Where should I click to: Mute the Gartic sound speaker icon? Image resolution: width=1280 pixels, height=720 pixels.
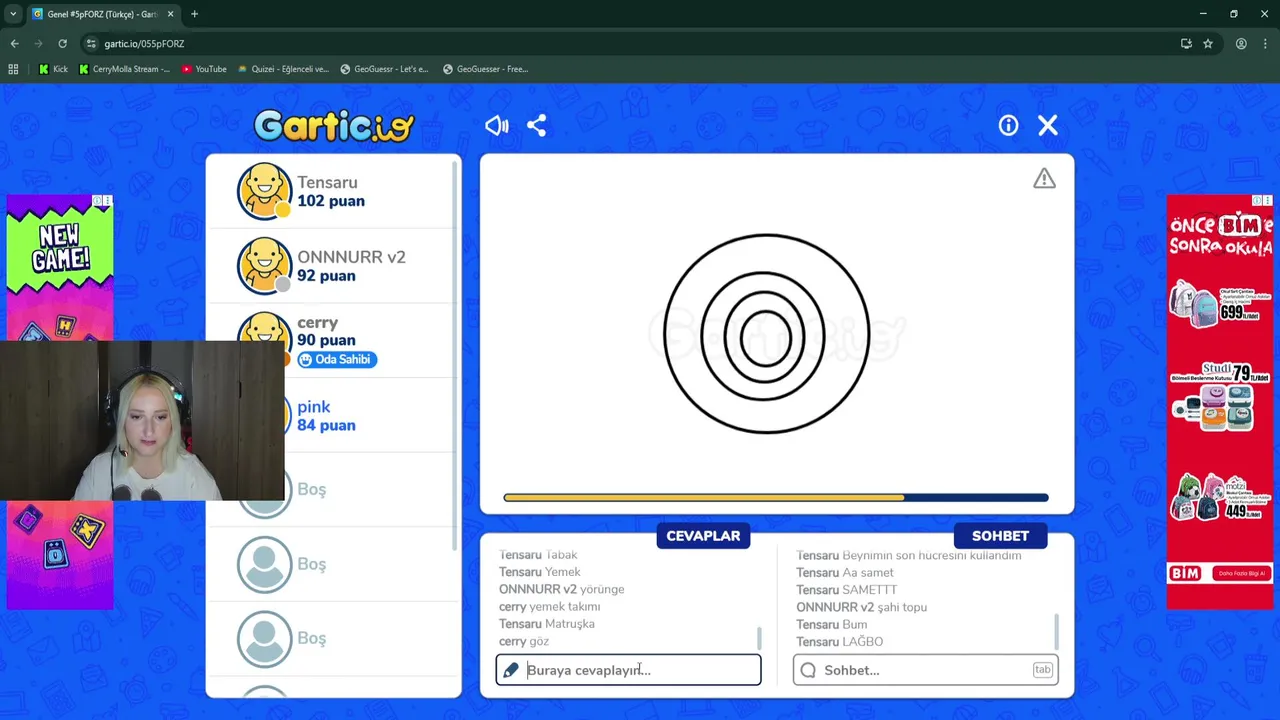click(x=497, y=125)
